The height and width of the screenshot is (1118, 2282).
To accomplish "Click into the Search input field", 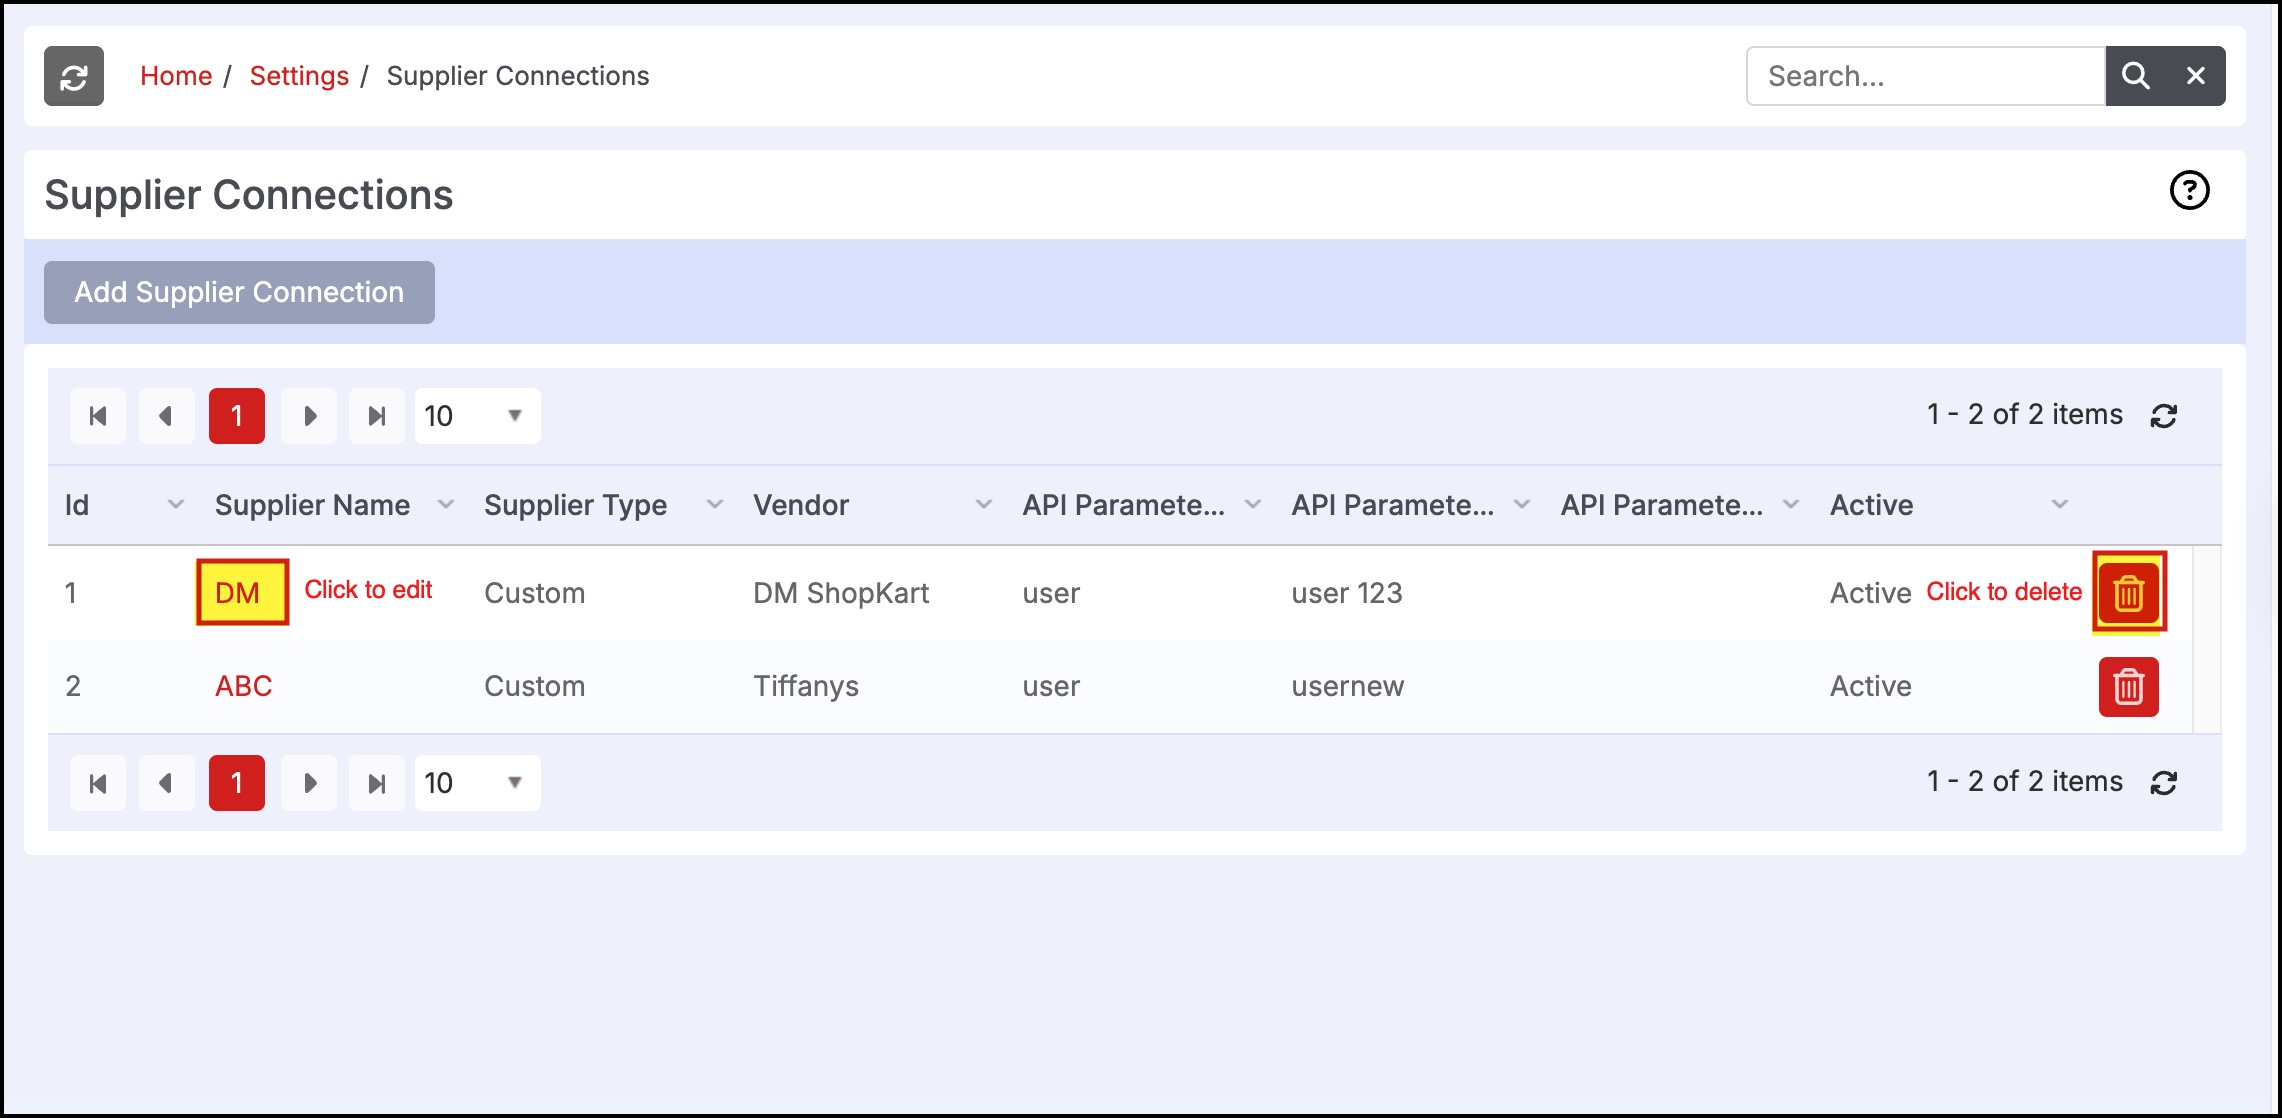I will pos(1925,76).
